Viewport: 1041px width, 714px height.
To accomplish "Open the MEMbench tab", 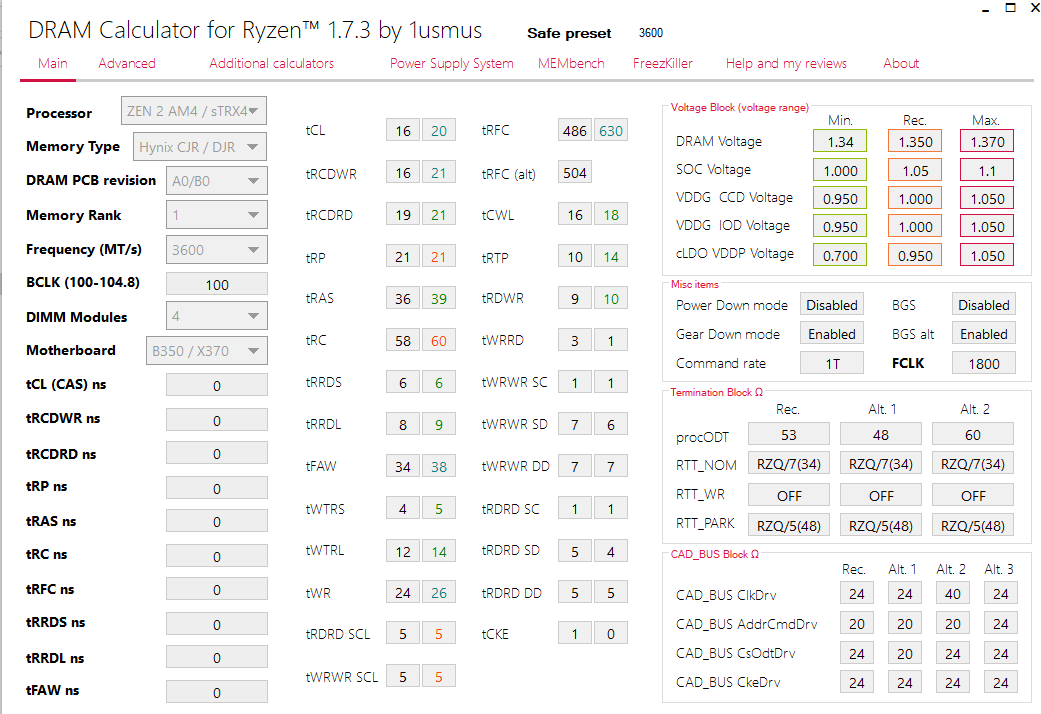I will [571, 64].
